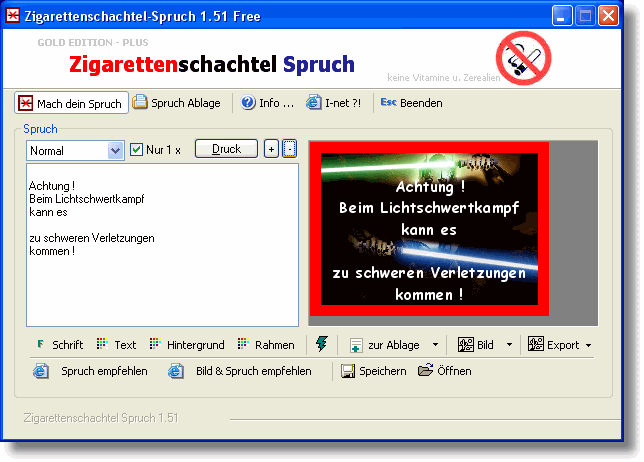Click Hintergrund label
644x462 pixels.
click(x=196, y=345)
